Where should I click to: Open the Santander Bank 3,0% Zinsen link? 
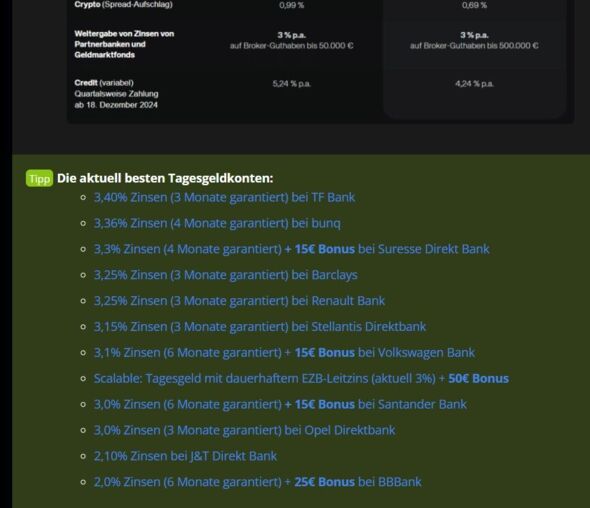[280, 405]
